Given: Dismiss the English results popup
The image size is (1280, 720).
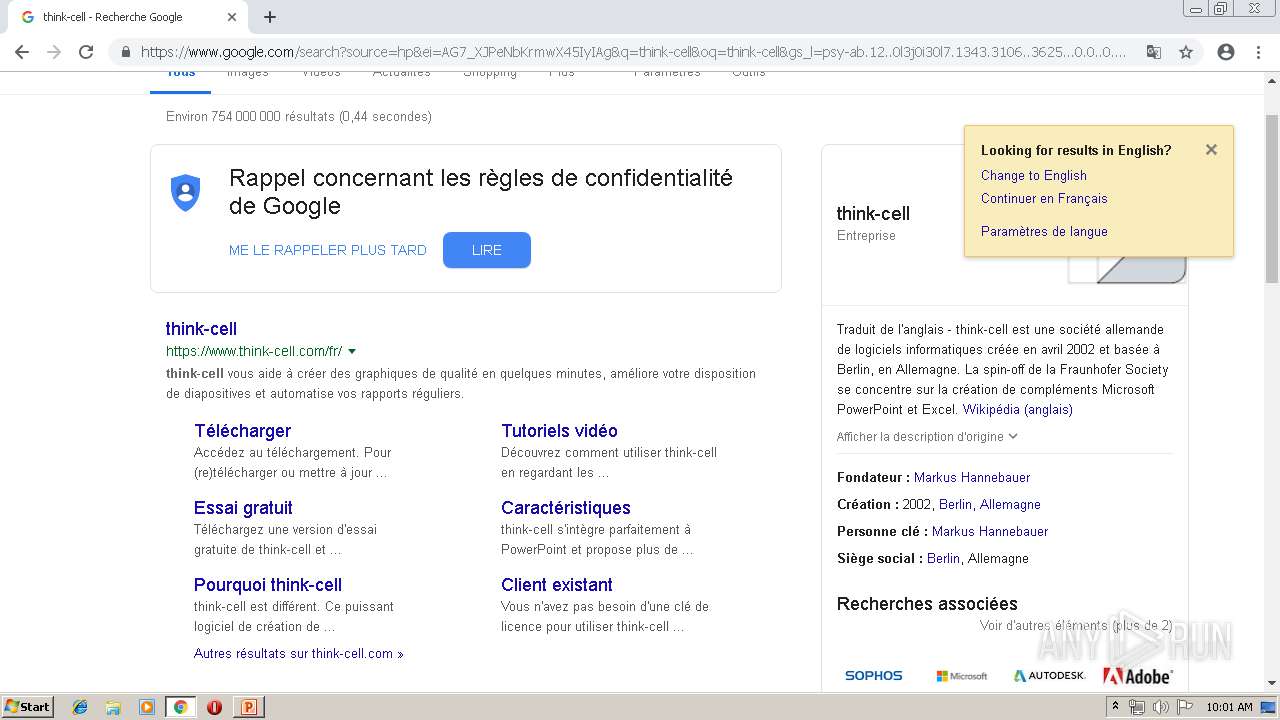Looking at the screenshot, I should [x=1211, y=150].
